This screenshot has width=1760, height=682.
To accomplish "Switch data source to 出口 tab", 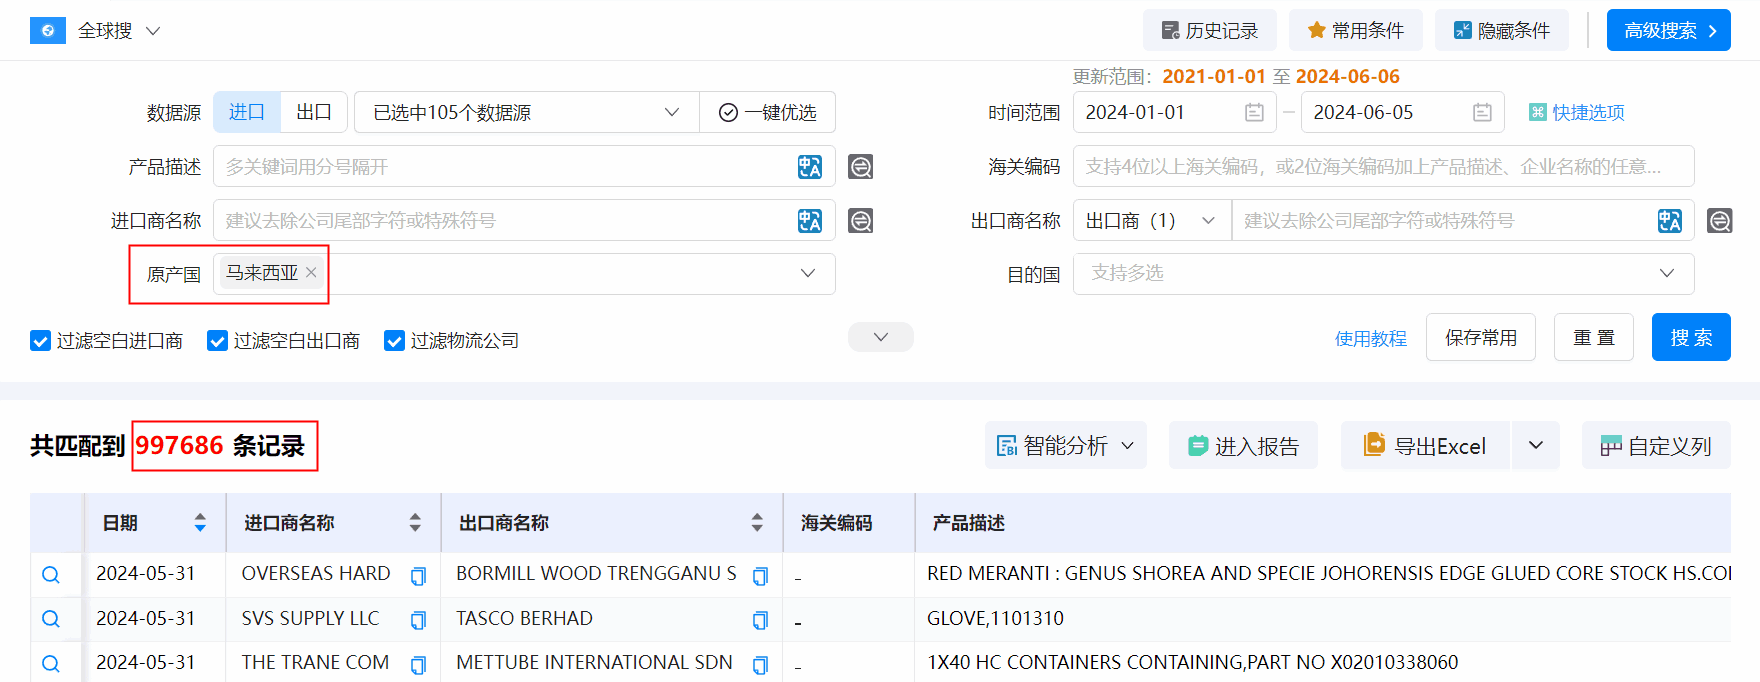I will tap(314, 113).
